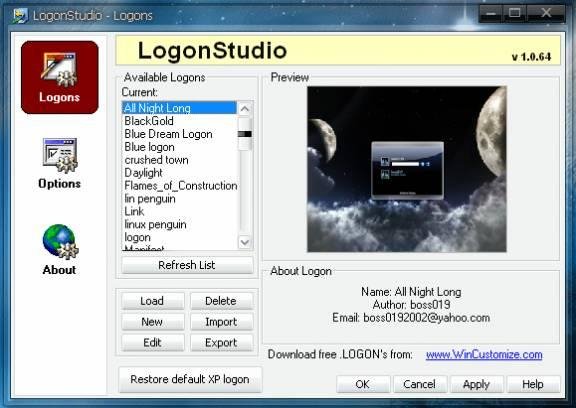The height and width of the screenshot is (408, 576).
Task: Click the OK button
Action: coord(363,384)
